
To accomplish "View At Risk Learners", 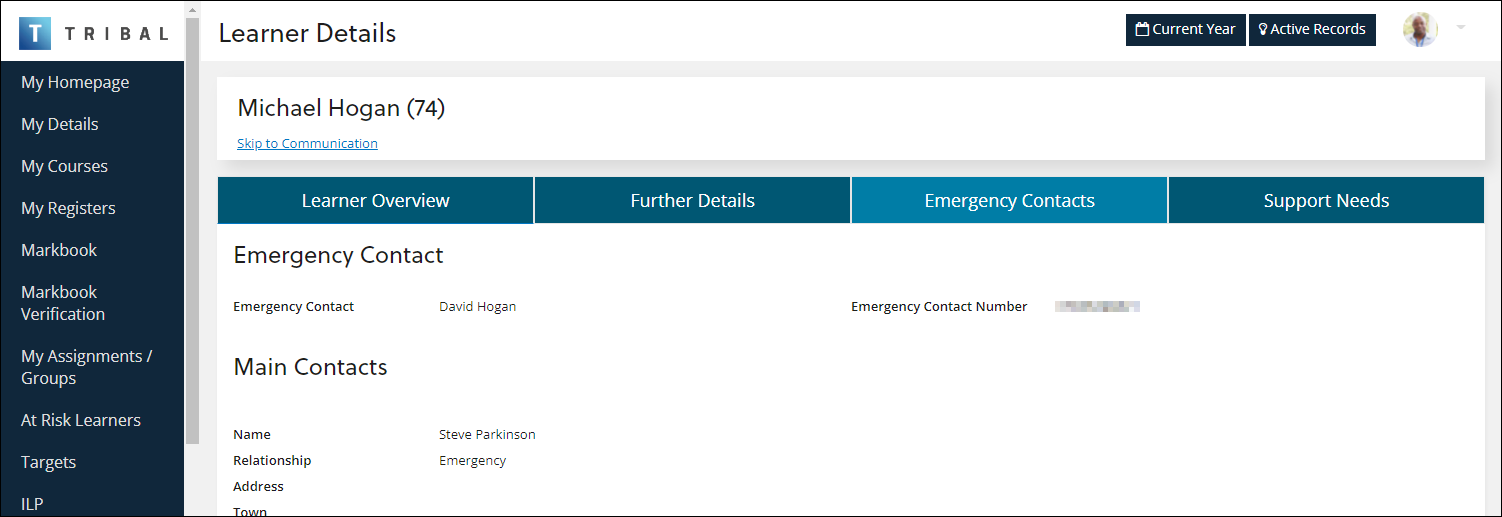I will pyautogui.click(x=81, y=420).
